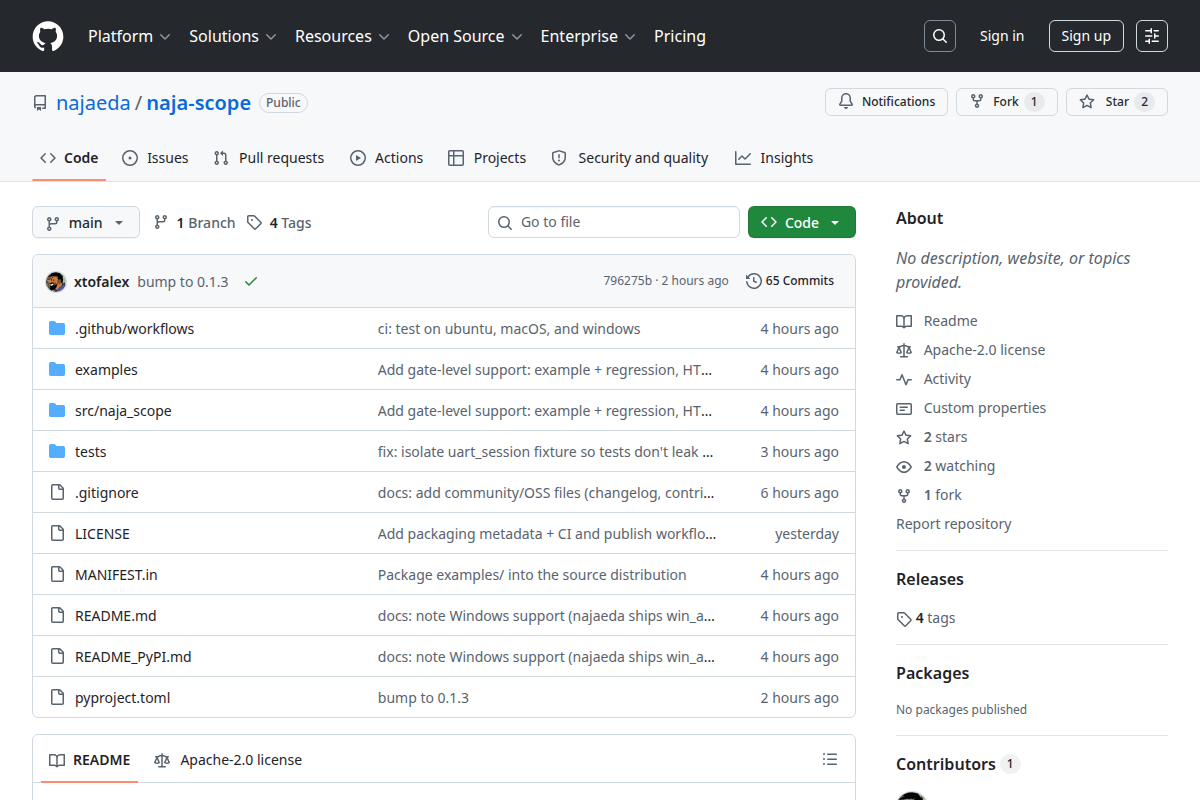Open the README.md file
This screenshot has height=800, width=1200.
tap(116, 616)
